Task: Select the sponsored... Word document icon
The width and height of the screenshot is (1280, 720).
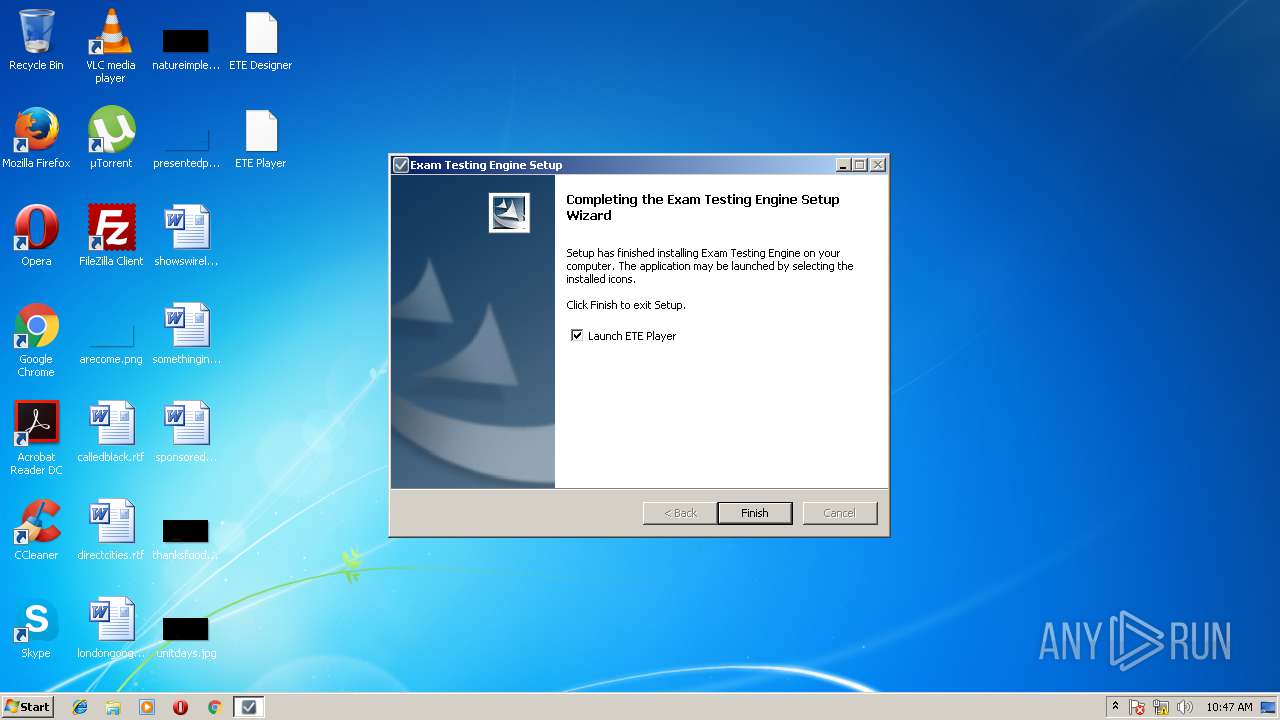Action: tap(186, 432)
